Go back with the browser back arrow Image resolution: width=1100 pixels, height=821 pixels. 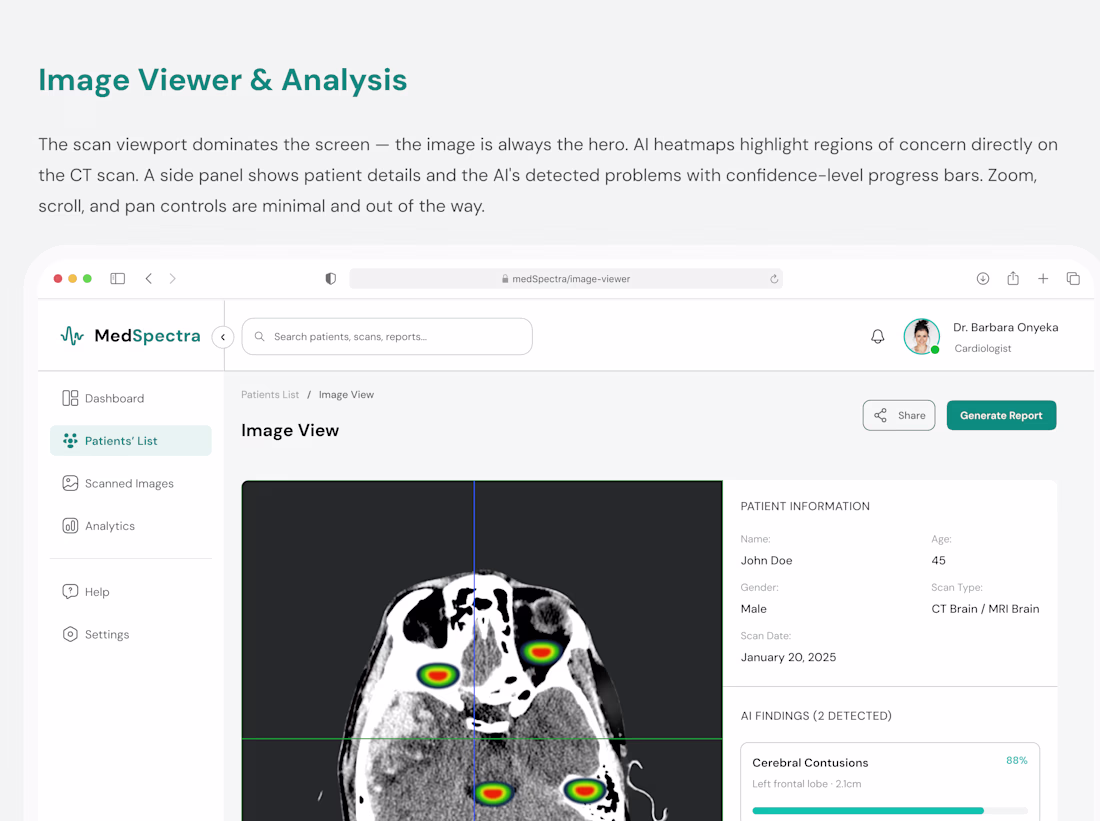pos(149,279)
